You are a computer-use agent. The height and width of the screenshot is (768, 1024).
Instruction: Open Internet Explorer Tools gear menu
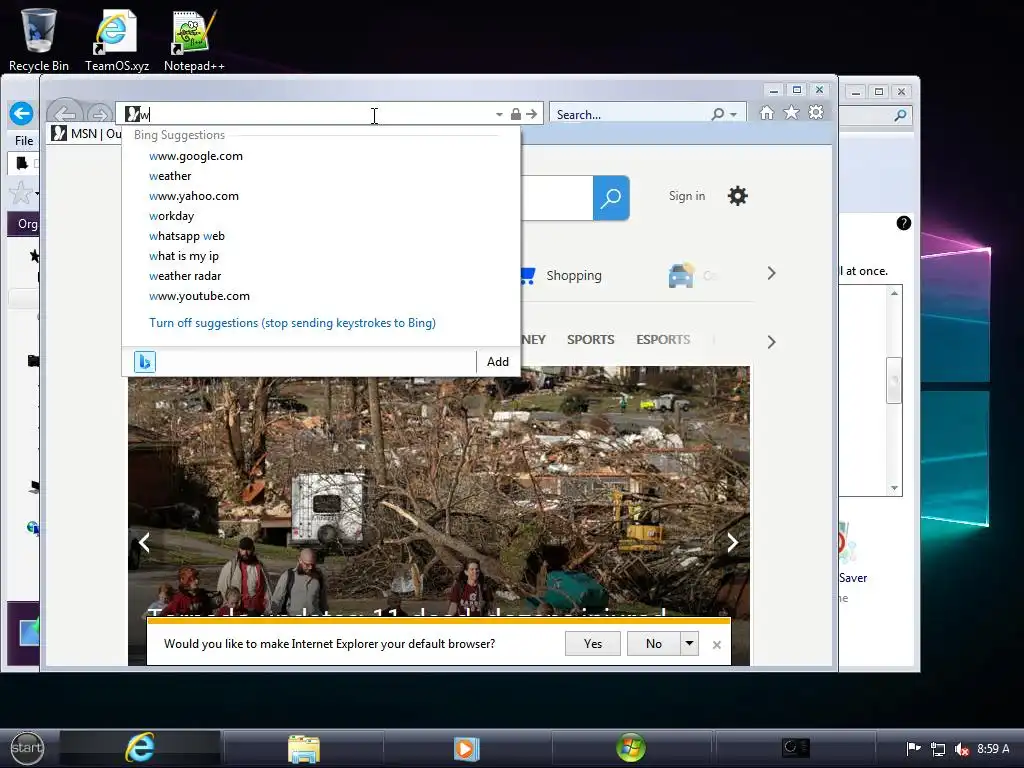[816, 113]
